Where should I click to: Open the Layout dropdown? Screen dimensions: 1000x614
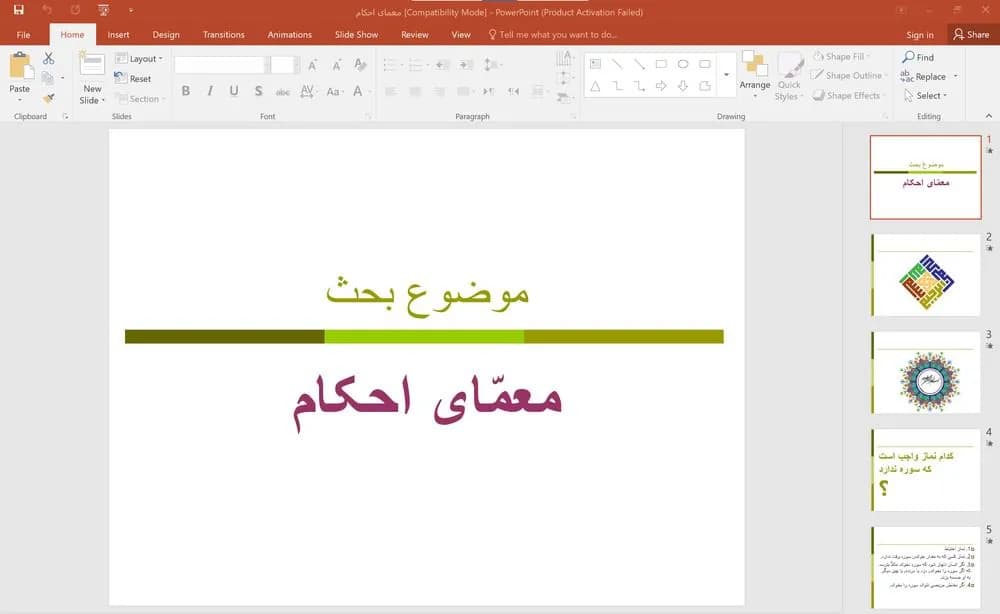pyautogui.click(x=138, y=59)
